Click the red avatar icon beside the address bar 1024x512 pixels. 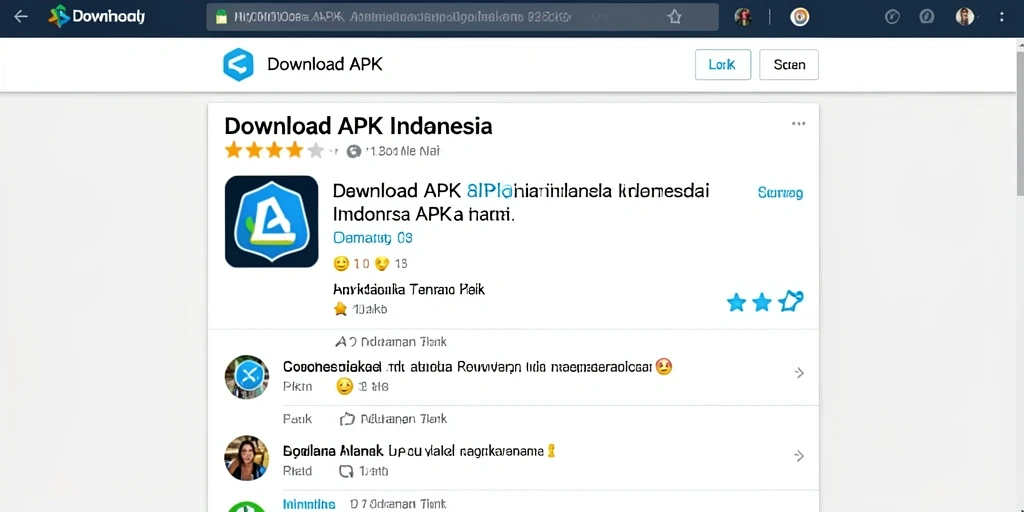[x=743, y=17]
